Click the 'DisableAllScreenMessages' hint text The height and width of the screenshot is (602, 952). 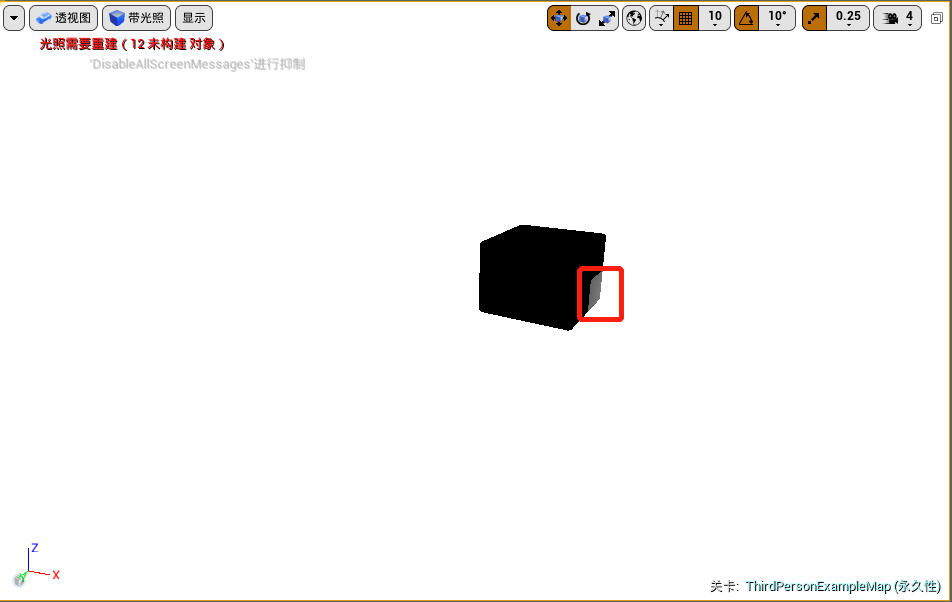(197, 64)
